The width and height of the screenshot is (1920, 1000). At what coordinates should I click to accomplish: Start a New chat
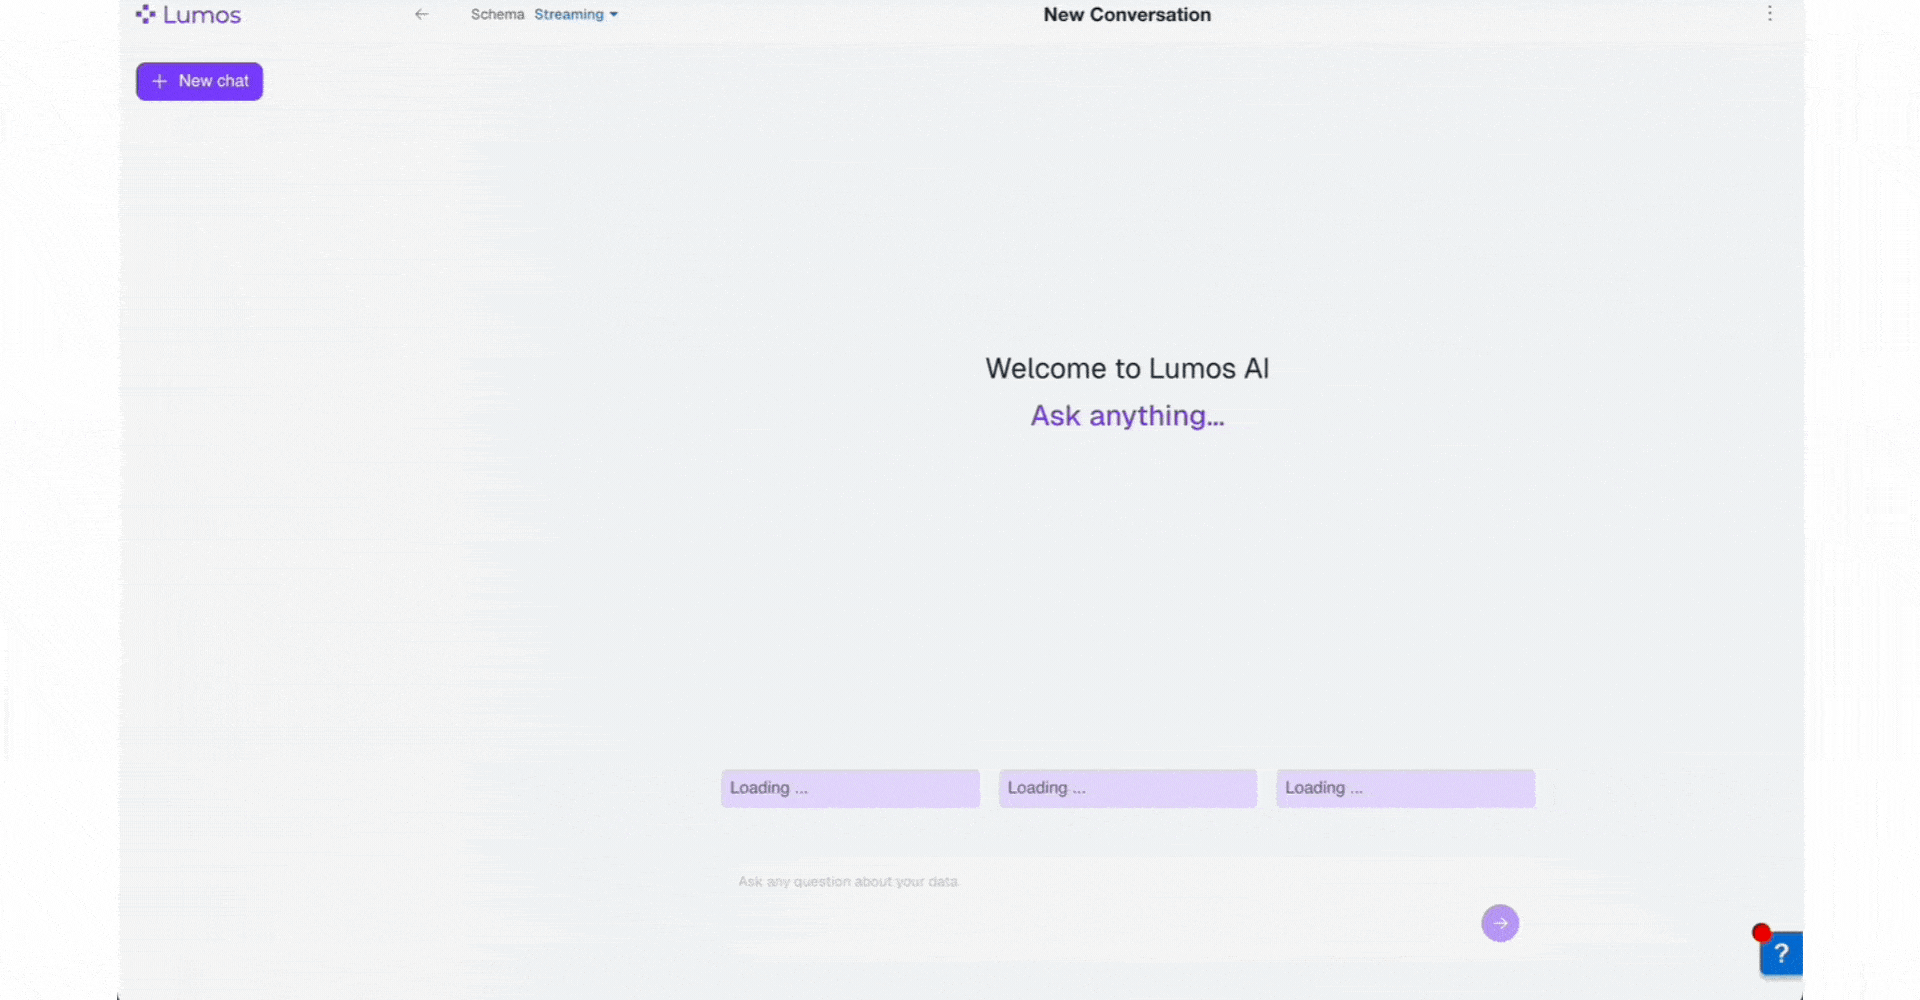click(199, 81)
